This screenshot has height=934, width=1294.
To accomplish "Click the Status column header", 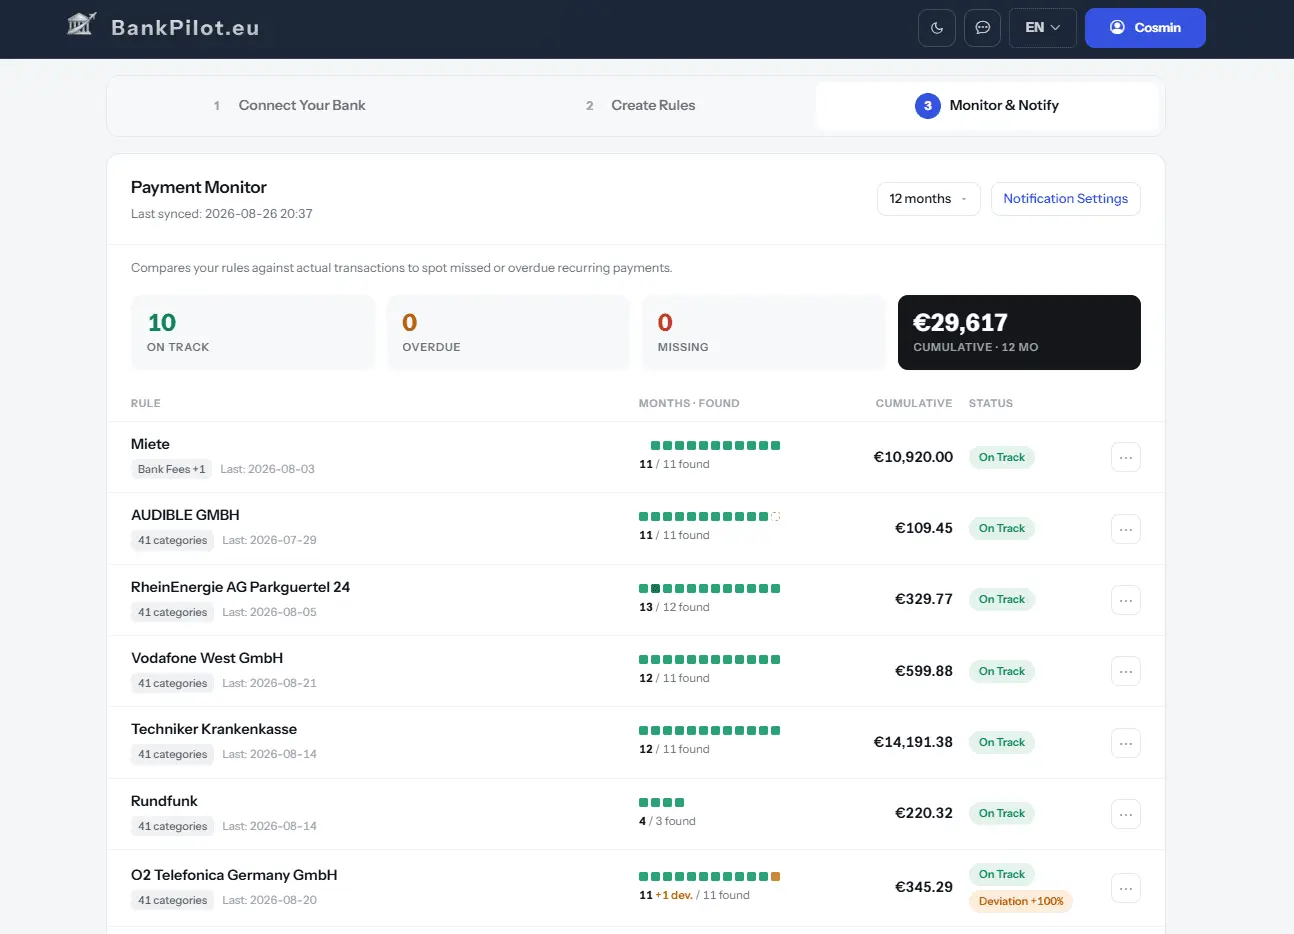I will tap(991, 403).
